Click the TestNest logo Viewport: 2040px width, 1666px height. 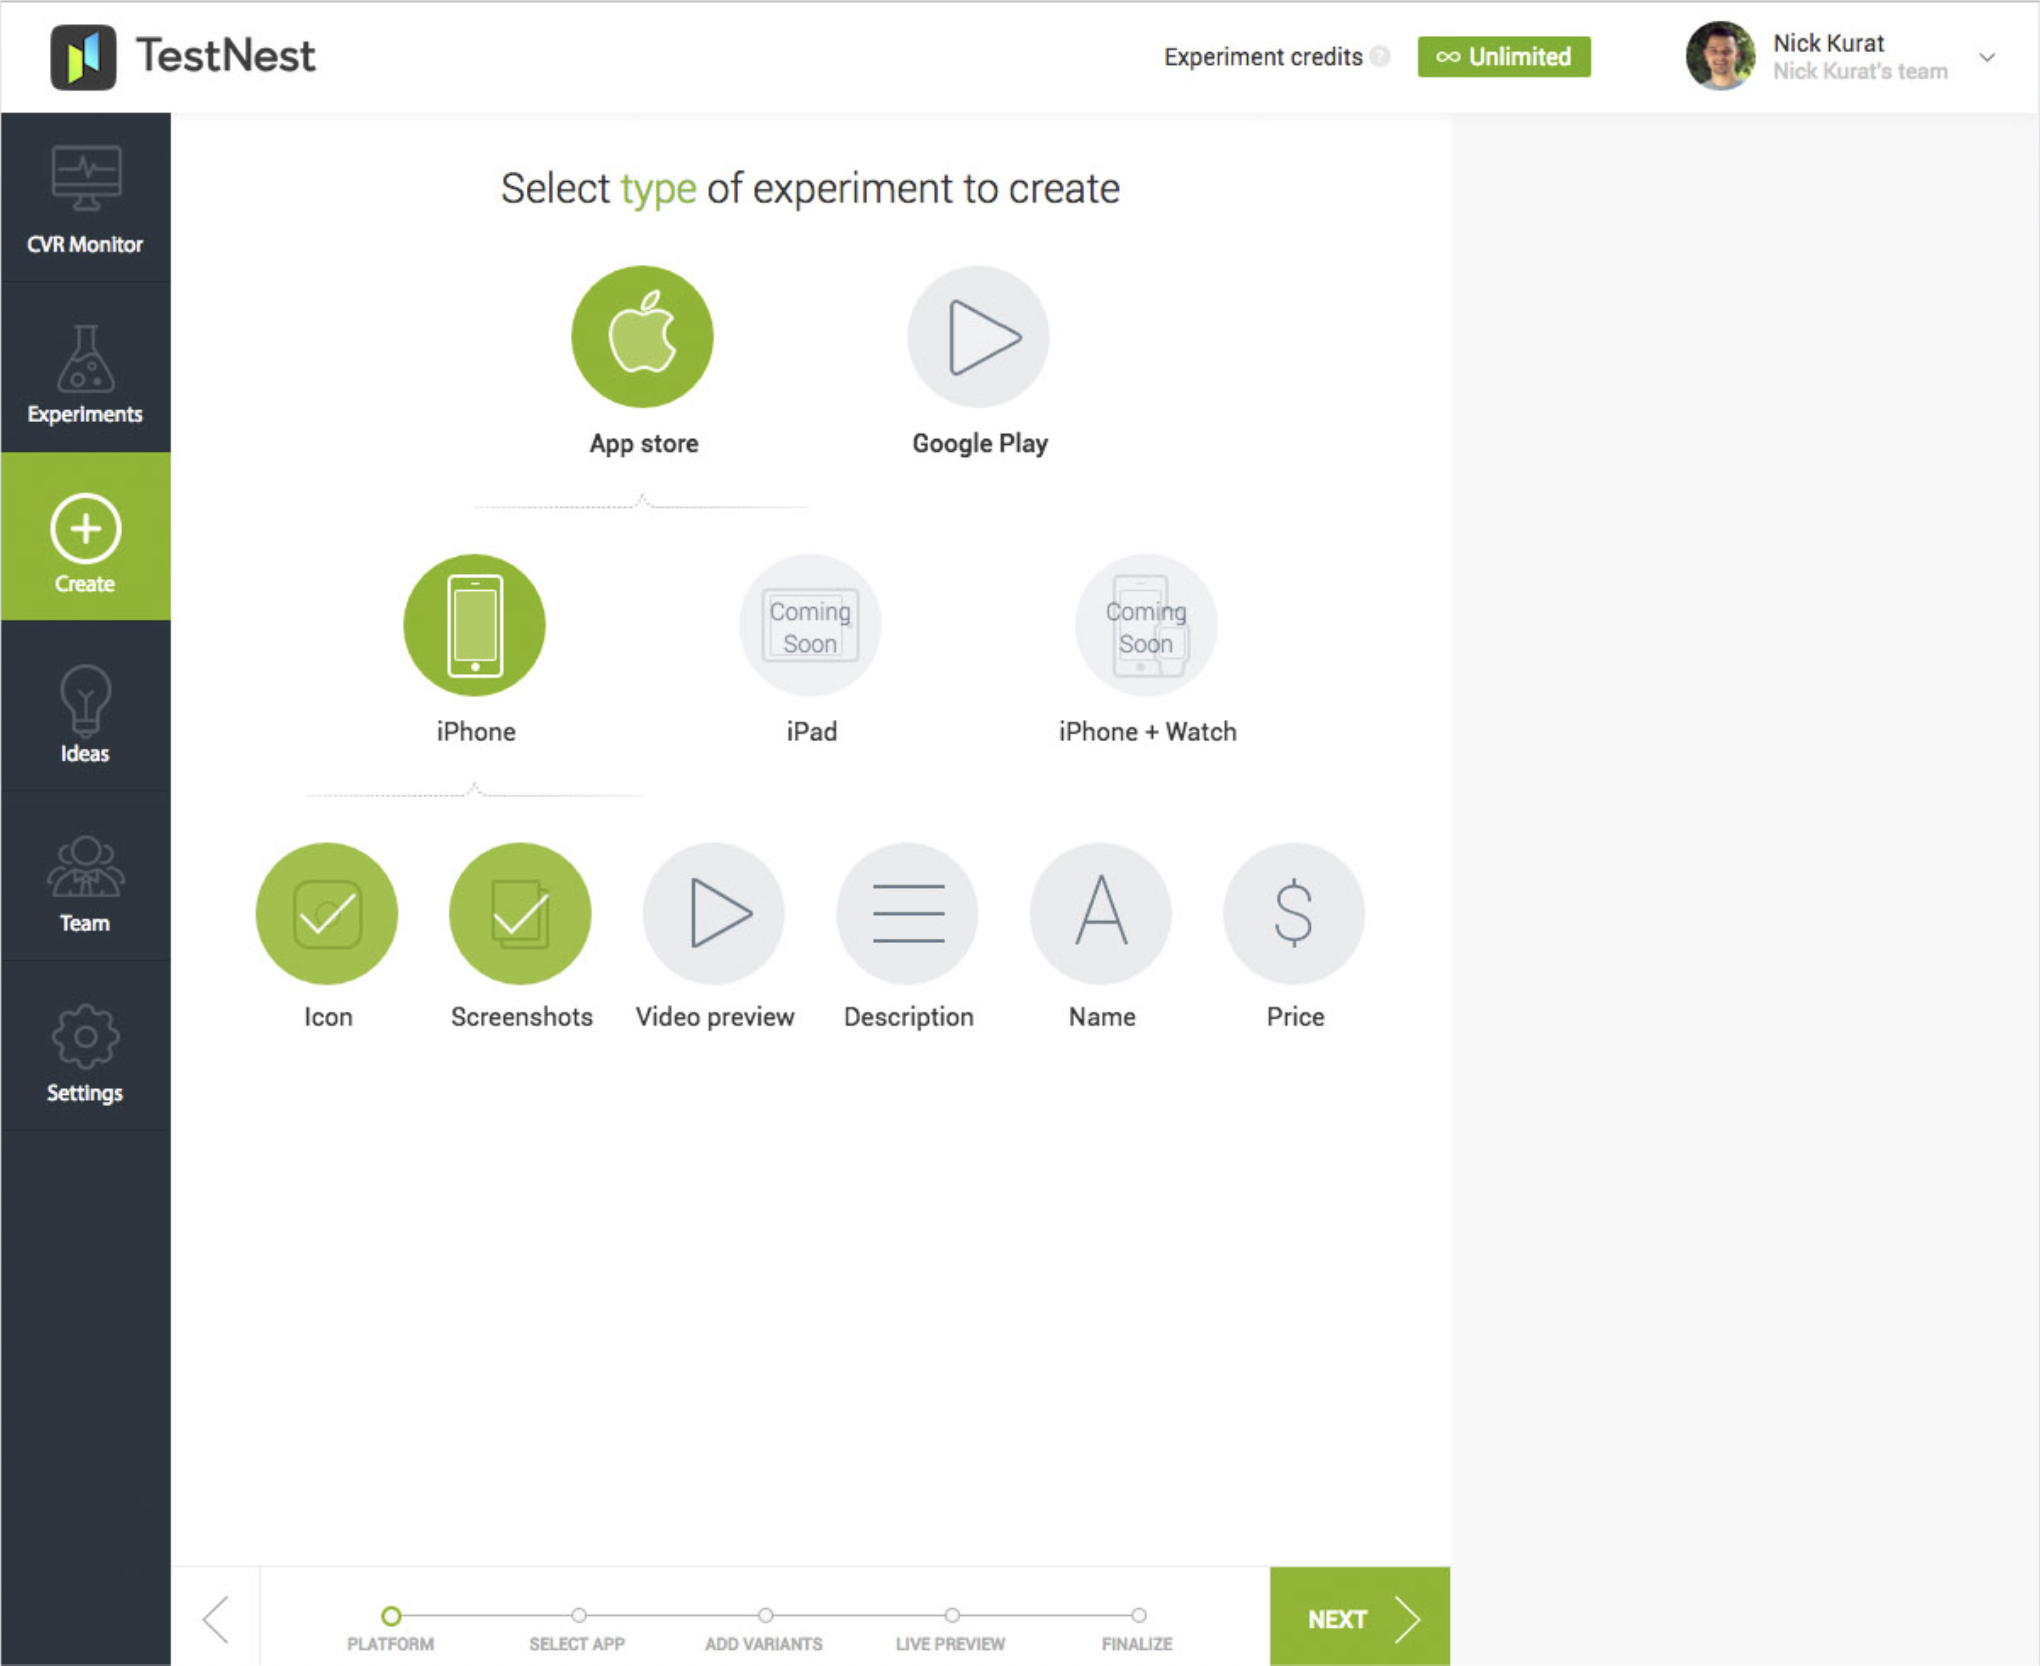184,57
